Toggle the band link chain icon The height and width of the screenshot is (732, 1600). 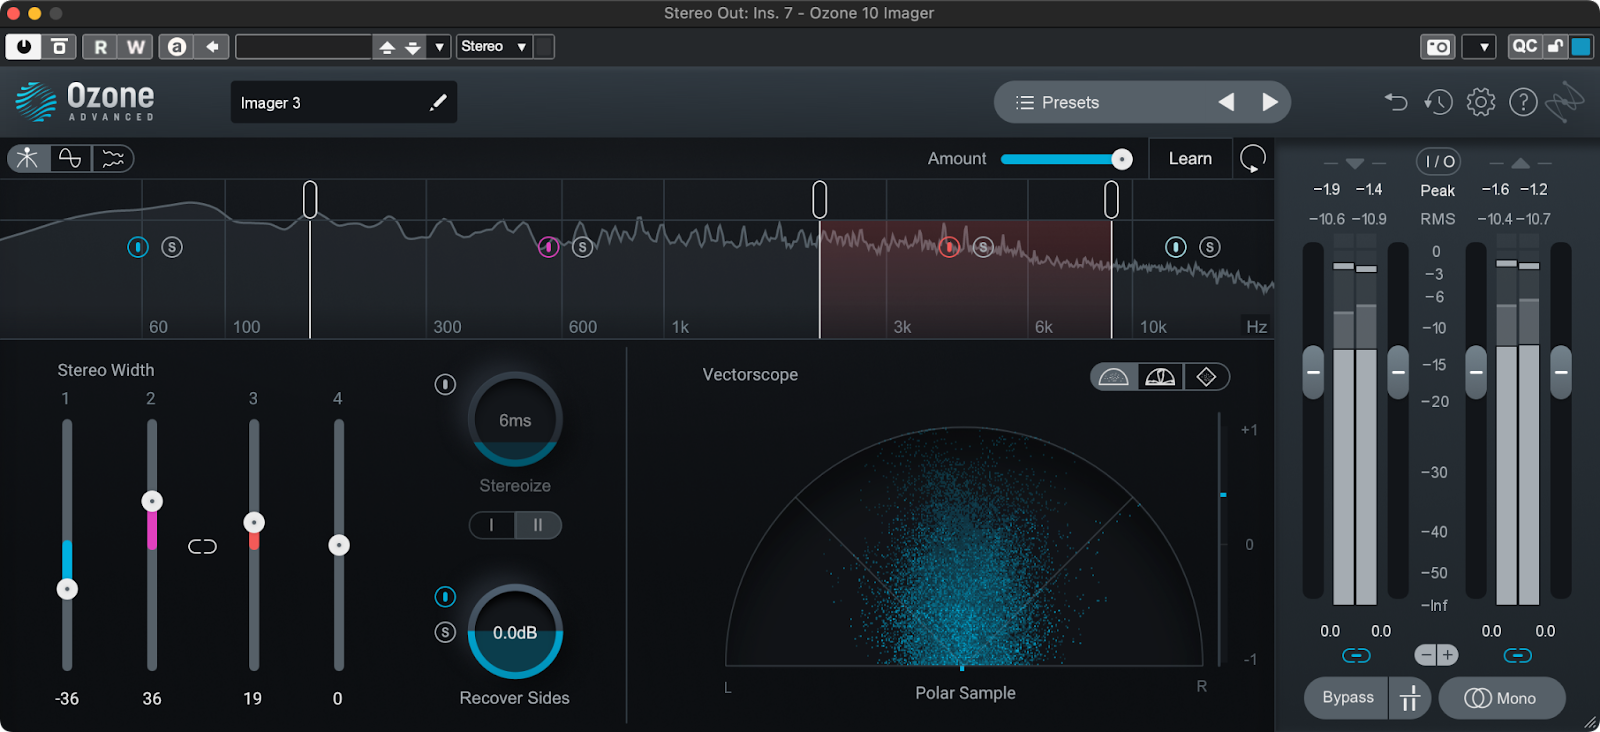(202, 546)
